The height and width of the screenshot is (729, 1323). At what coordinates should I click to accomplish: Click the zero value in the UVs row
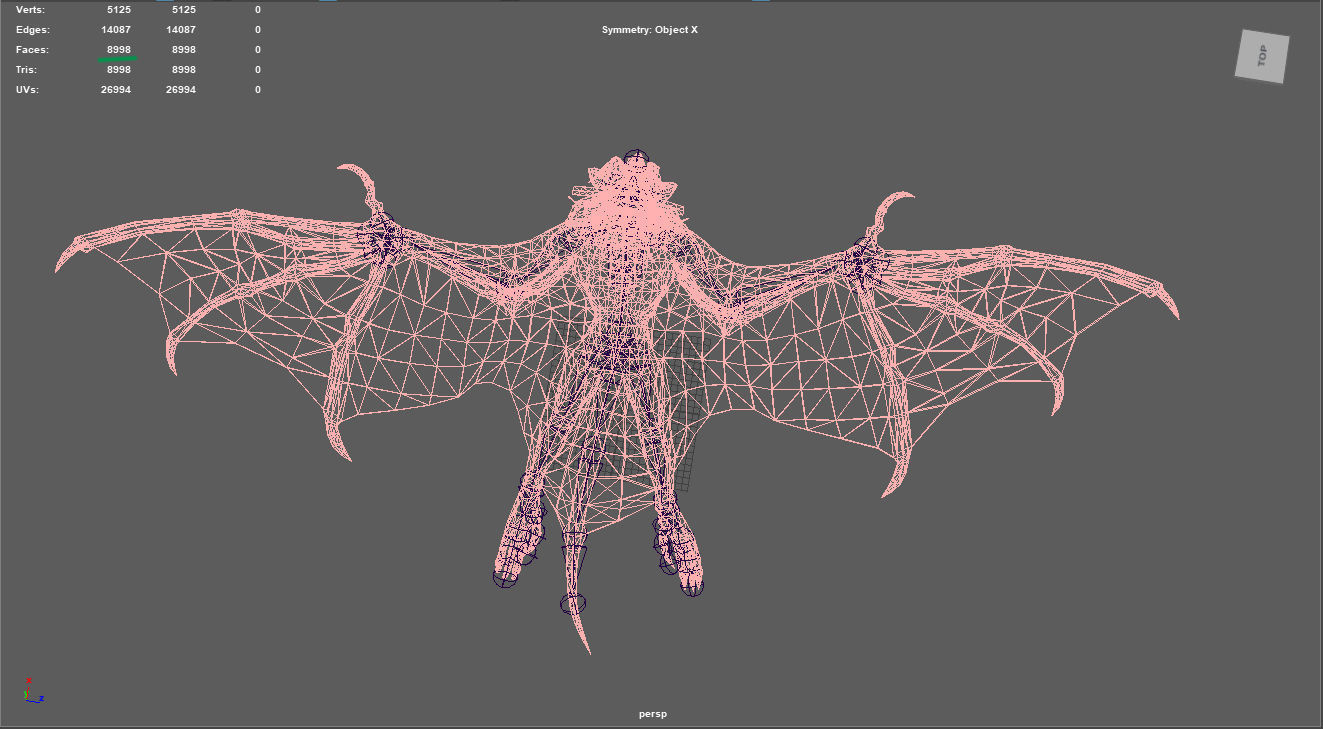click(x=258, y=90)
